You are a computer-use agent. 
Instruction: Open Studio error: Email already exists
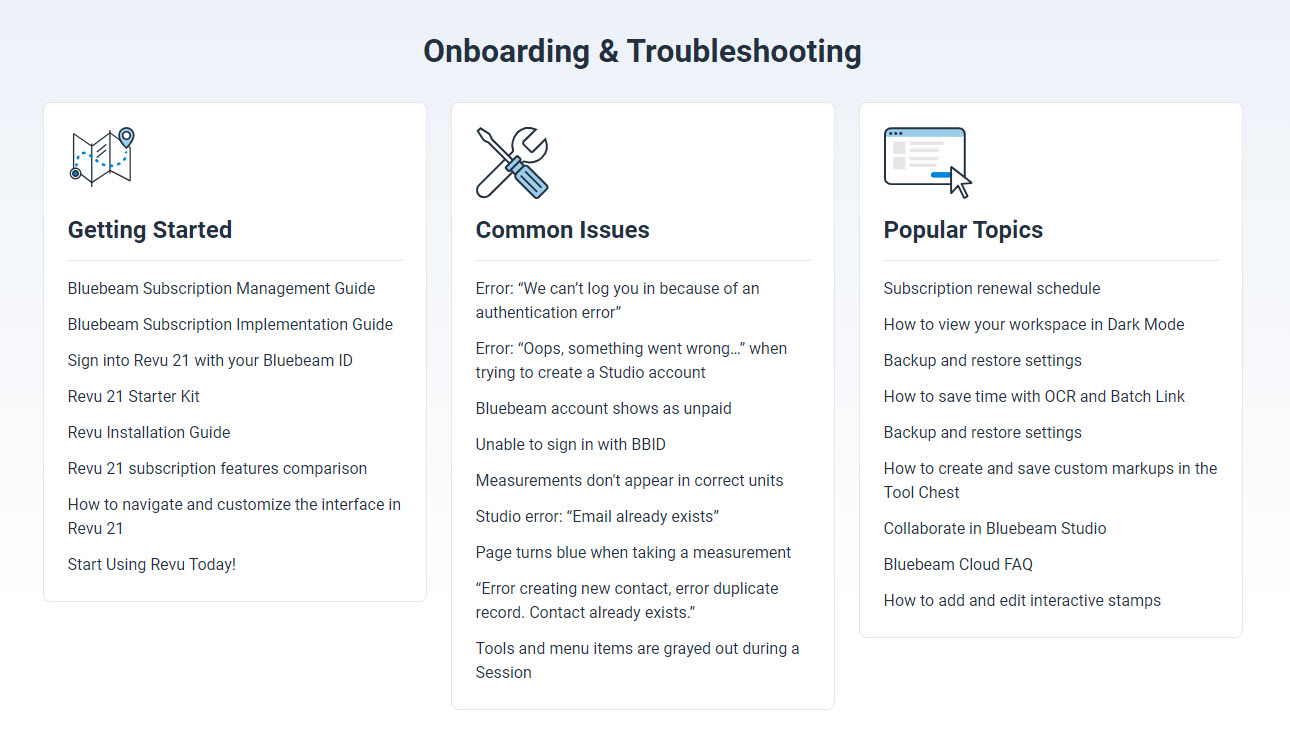pyautogui.click(x=597, y=516)
